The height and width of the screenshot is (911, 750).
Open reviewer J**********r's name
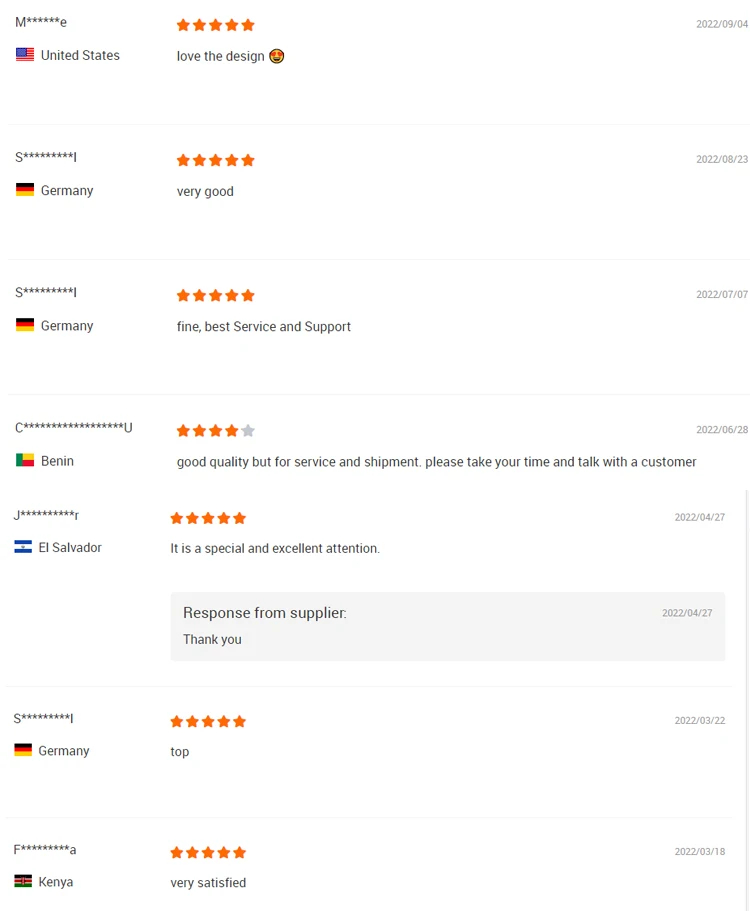click(46, 515)
